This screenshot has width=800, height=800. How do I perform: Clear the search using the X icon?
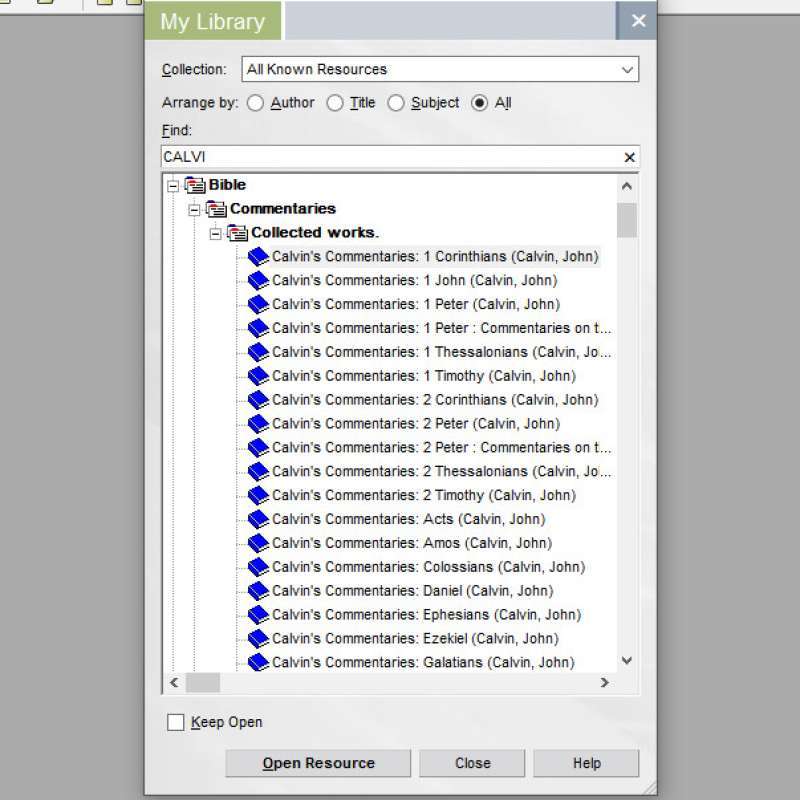629,157
